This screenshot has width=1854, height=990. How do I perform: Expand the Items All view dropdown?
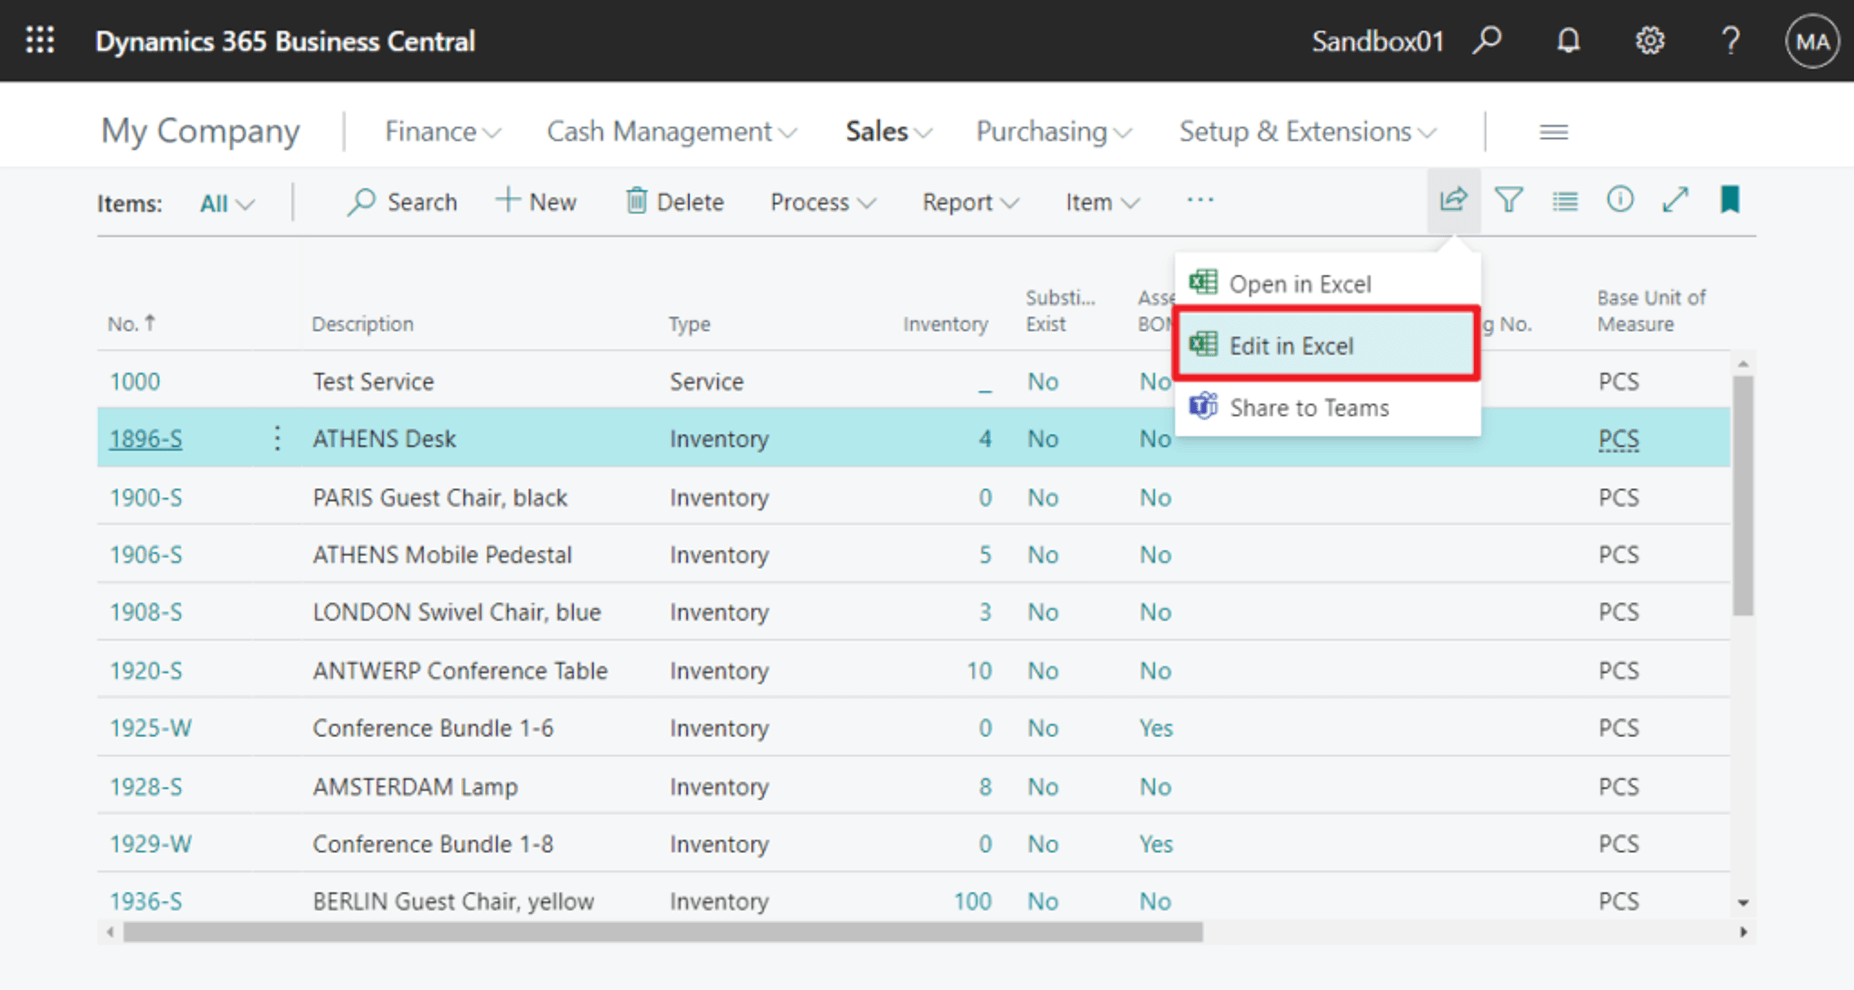coord(226,204)
